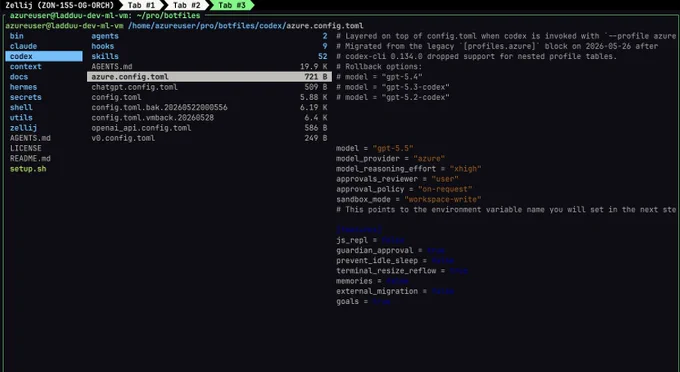This screenshot has height=372, width=680.
Task: Select chatgpt.config.toml file
Action: pyautogui.click(x=209, y=87)
